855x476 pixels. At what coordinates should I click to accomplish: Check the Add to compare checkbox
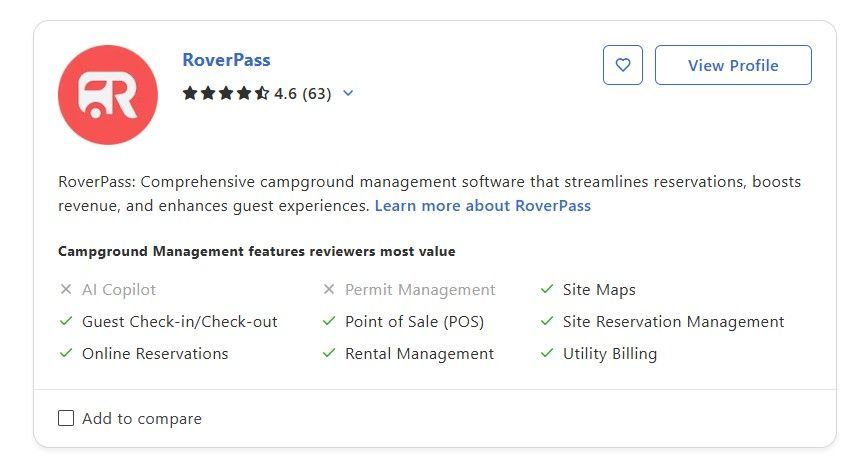(66, 418)
